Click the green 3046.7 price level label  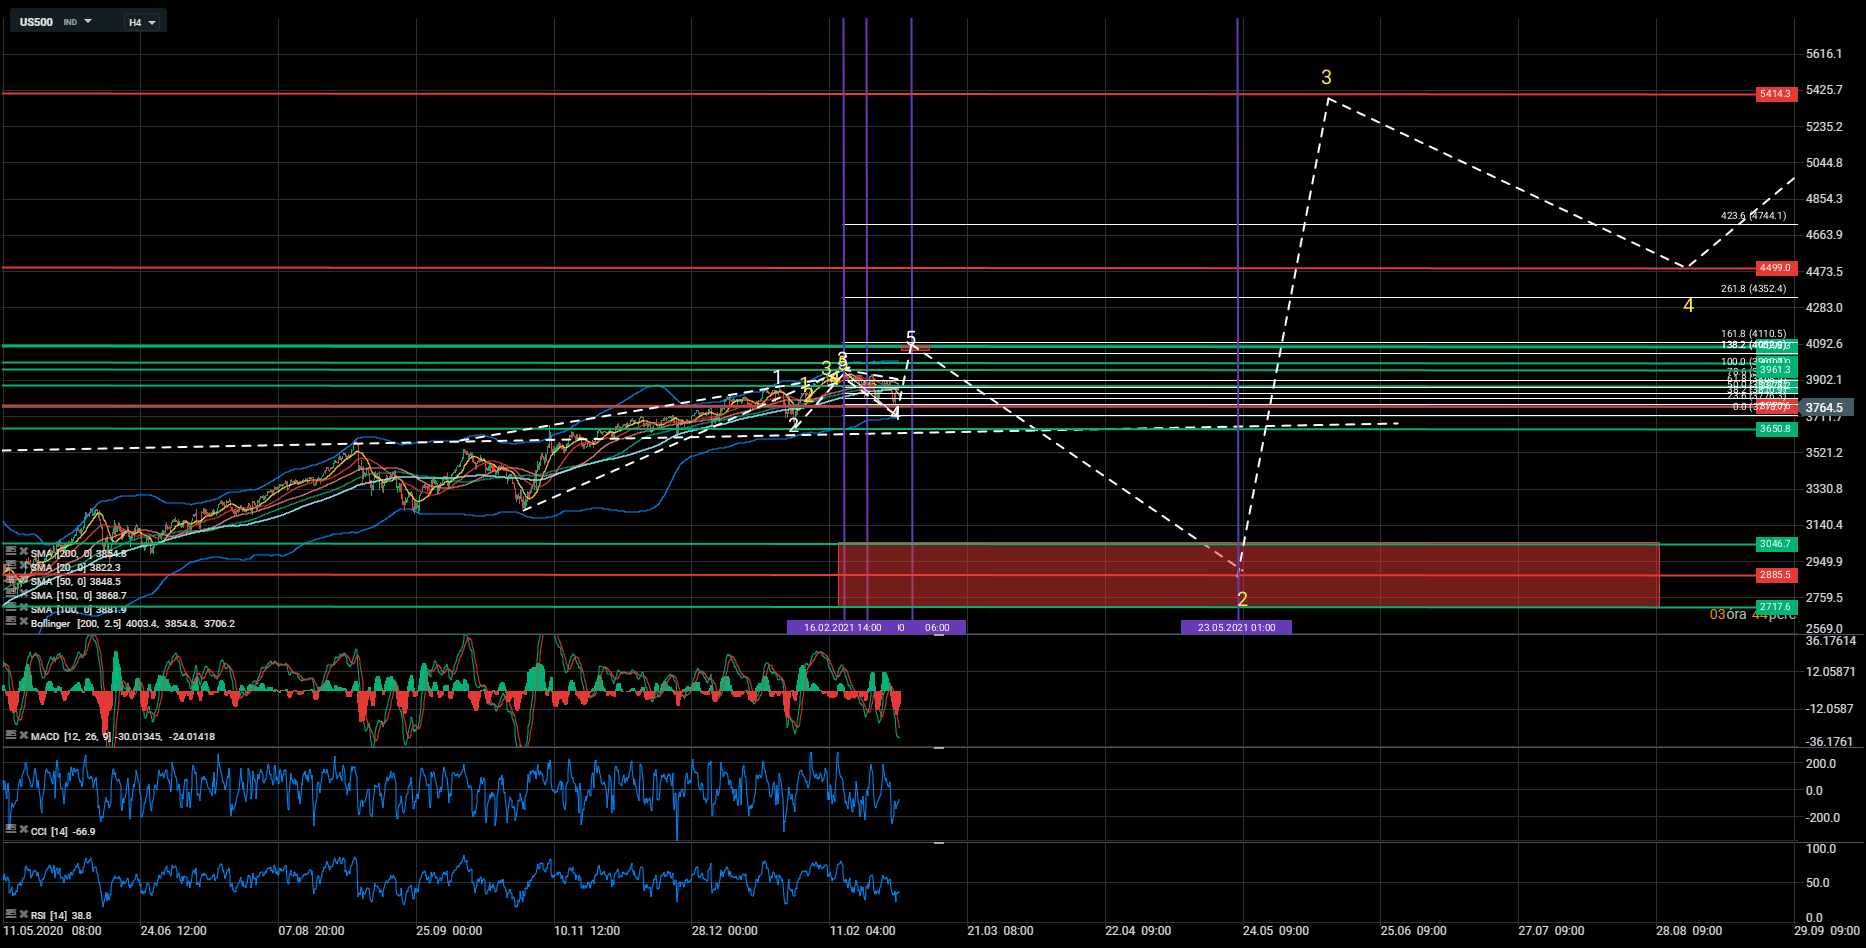point(1775,544)
